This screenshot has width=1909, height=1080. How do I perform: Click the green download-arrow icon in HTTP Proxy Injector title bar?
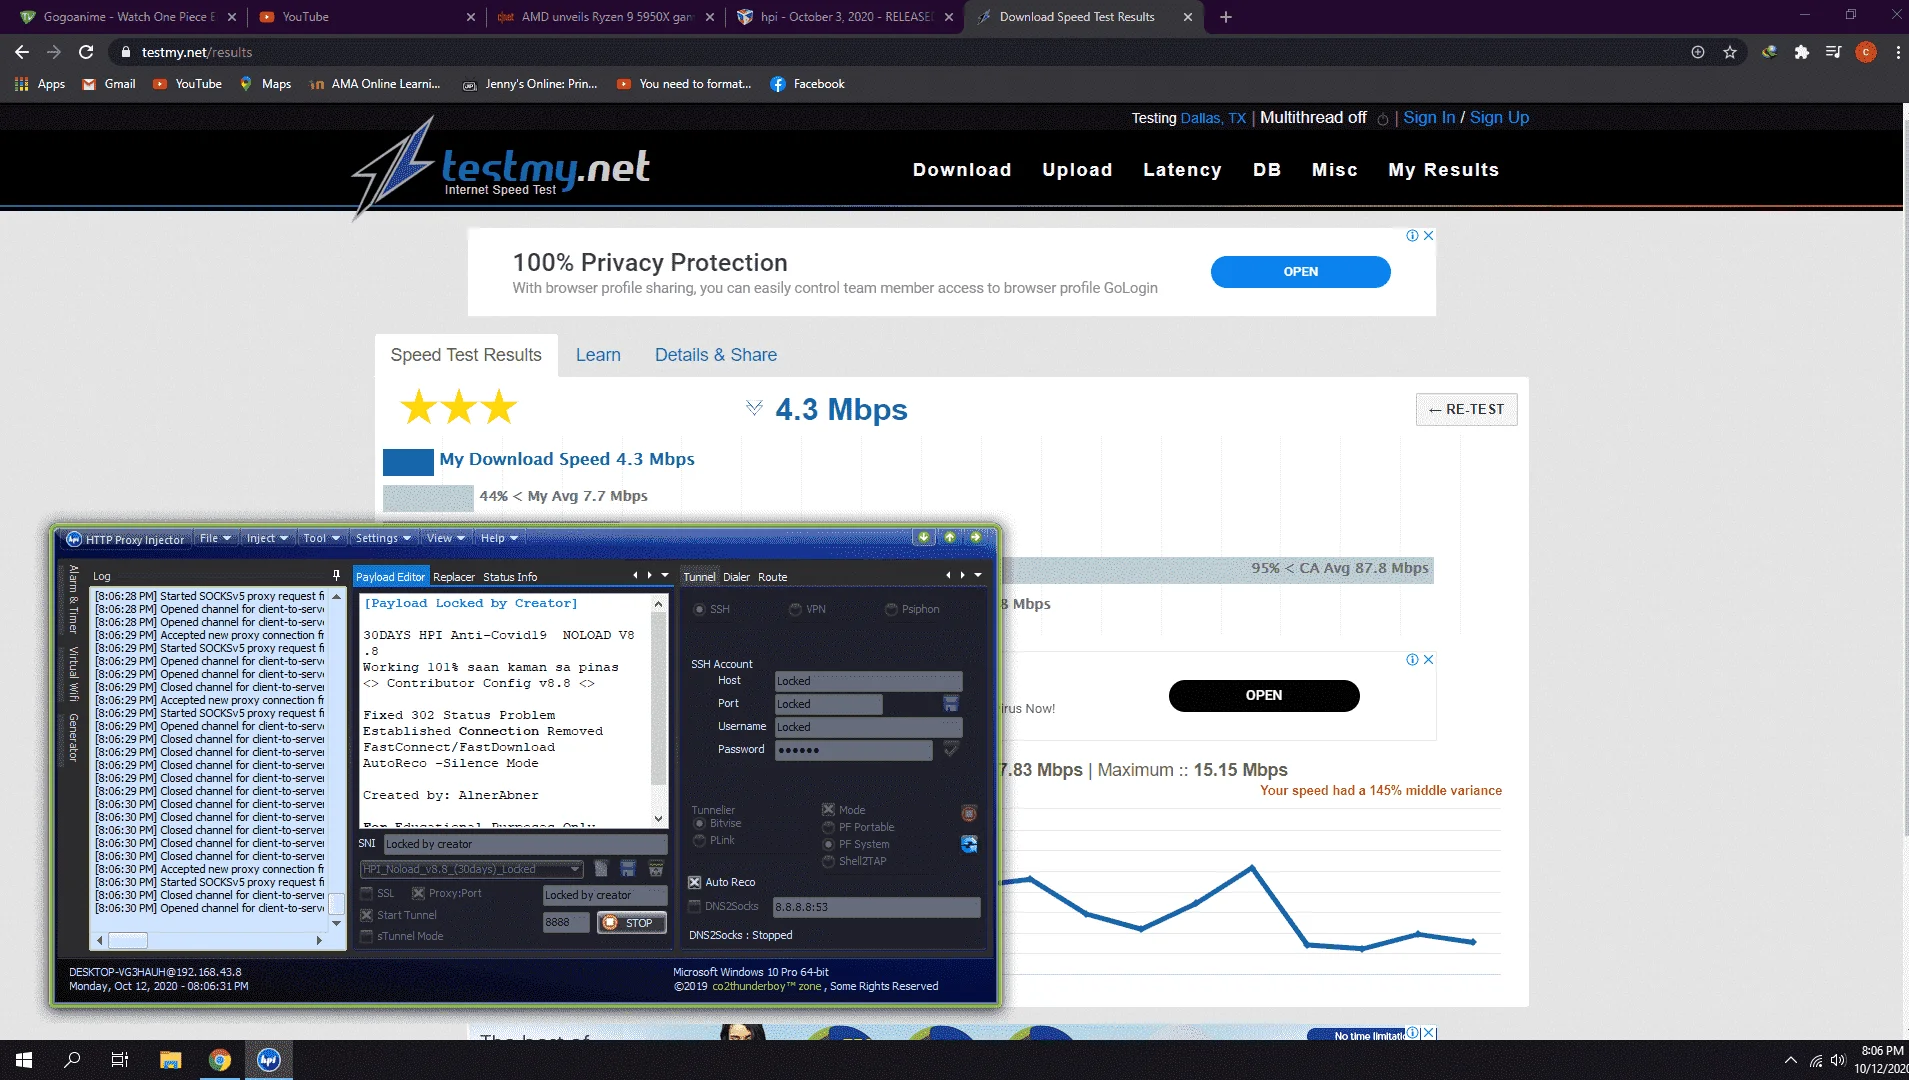coord(923,538)
